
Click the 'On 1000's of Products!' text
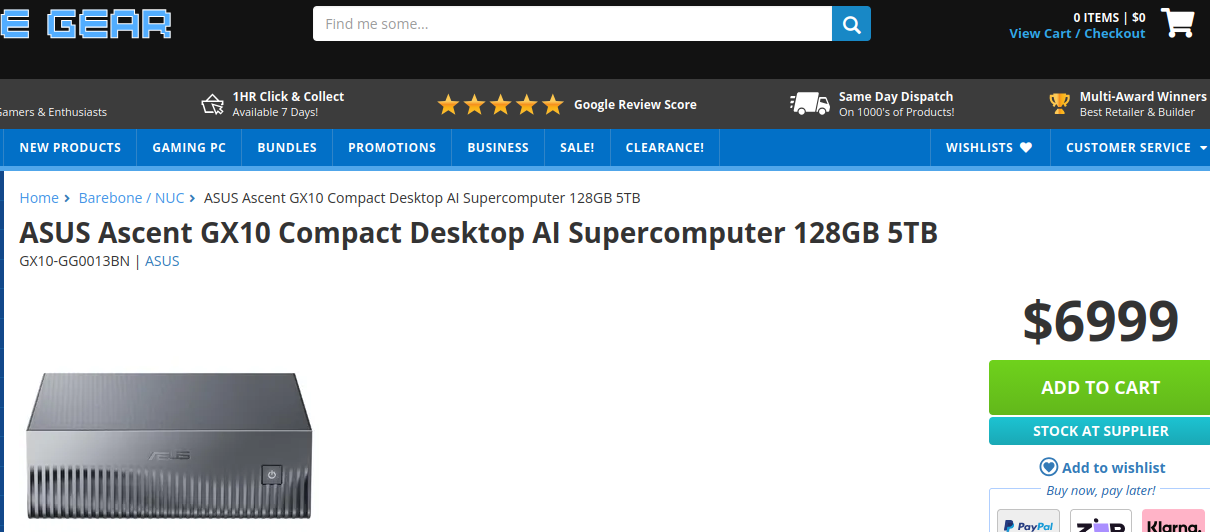(897, 112)
